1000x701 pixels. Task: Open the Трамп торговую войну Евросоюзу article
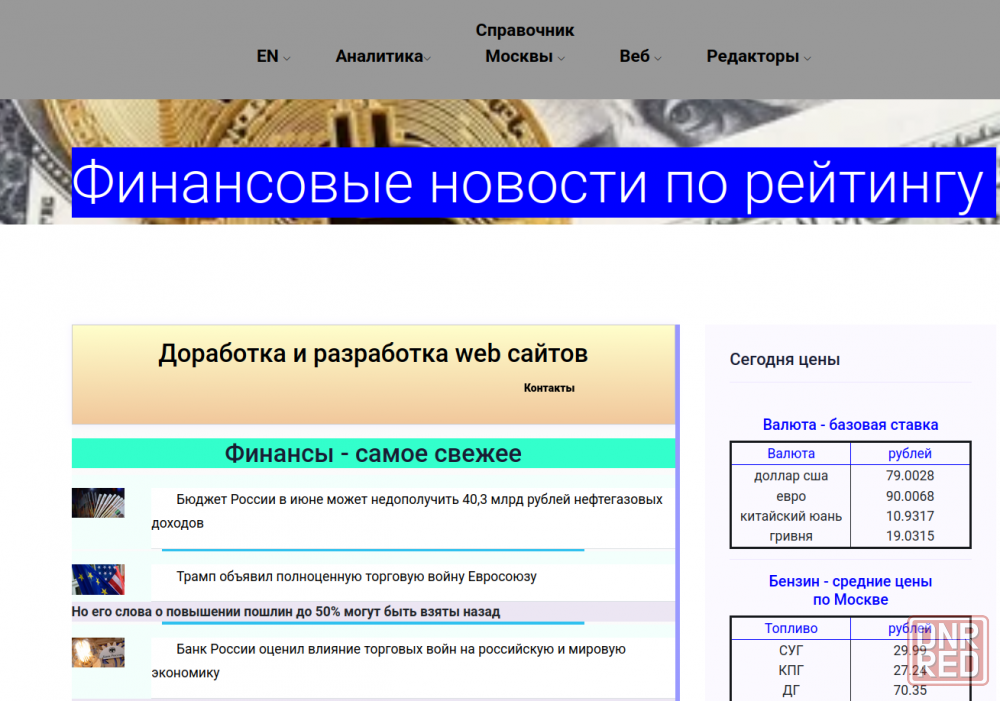(x=357, y=576)
